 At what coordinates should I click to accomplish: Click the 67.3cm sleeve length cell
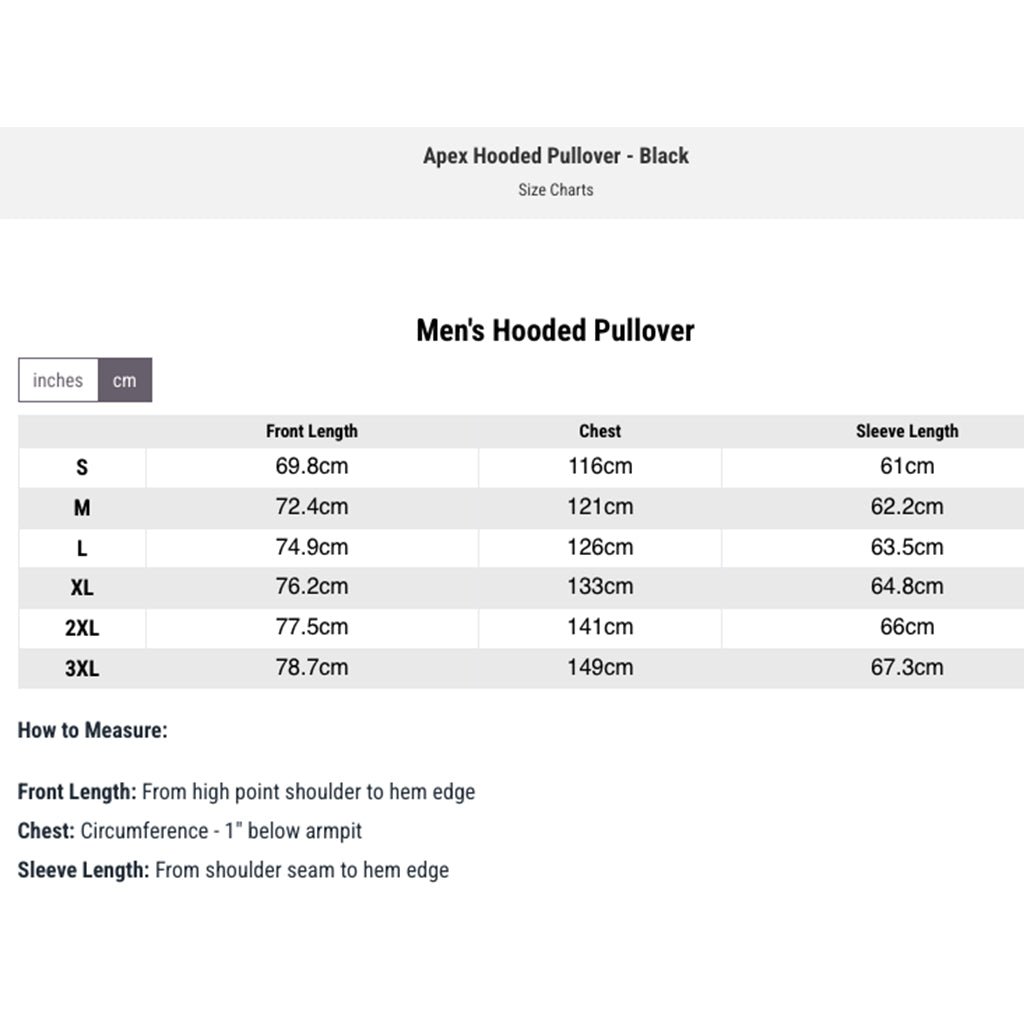click(907, 667)
